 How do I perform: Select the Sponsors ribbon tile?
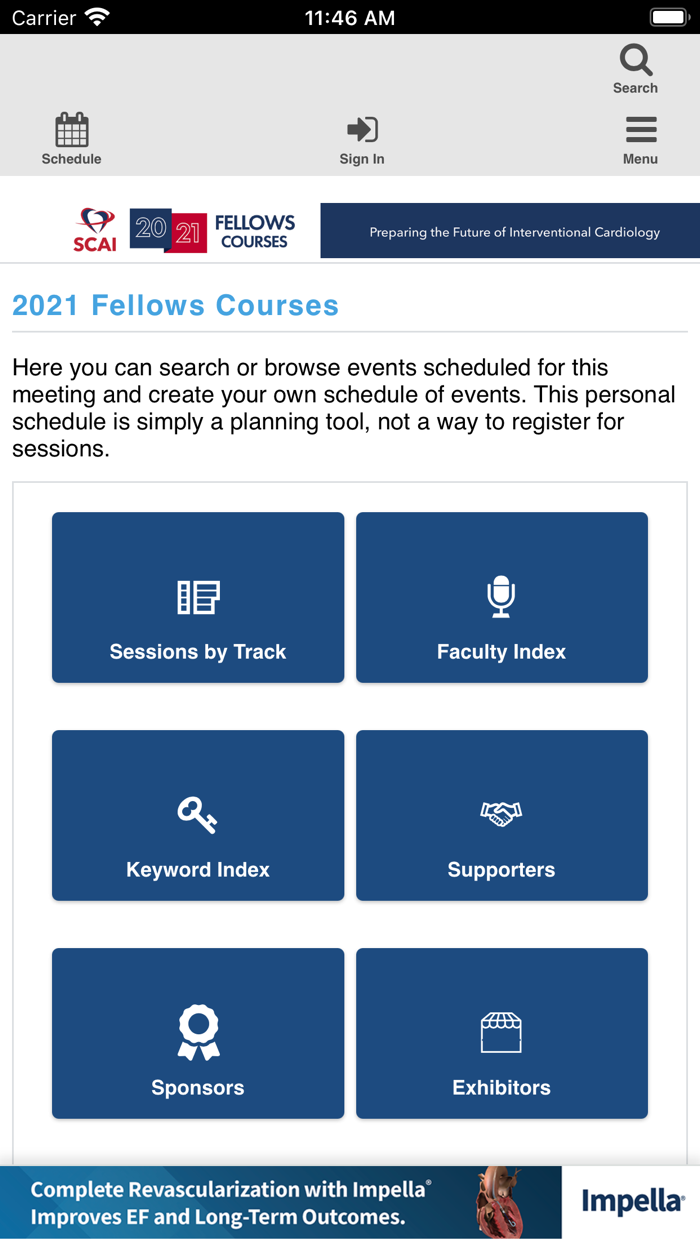tap(197, 1033)
